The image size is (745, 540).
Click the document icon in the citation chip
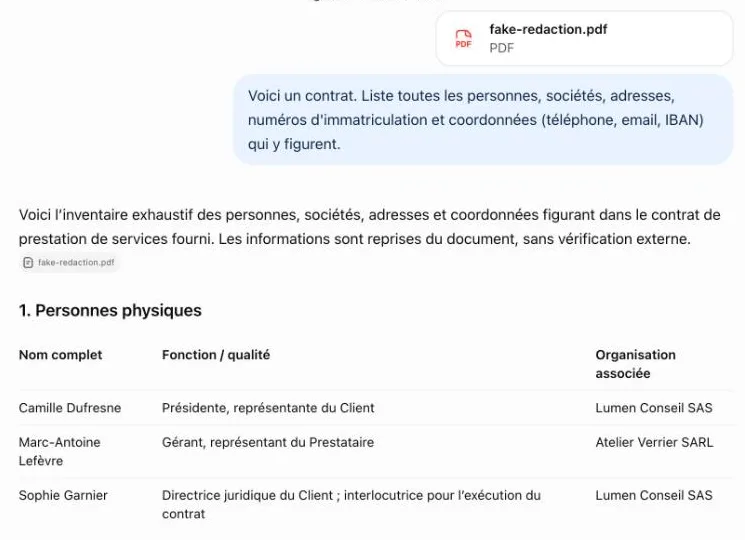coord(28,263)
